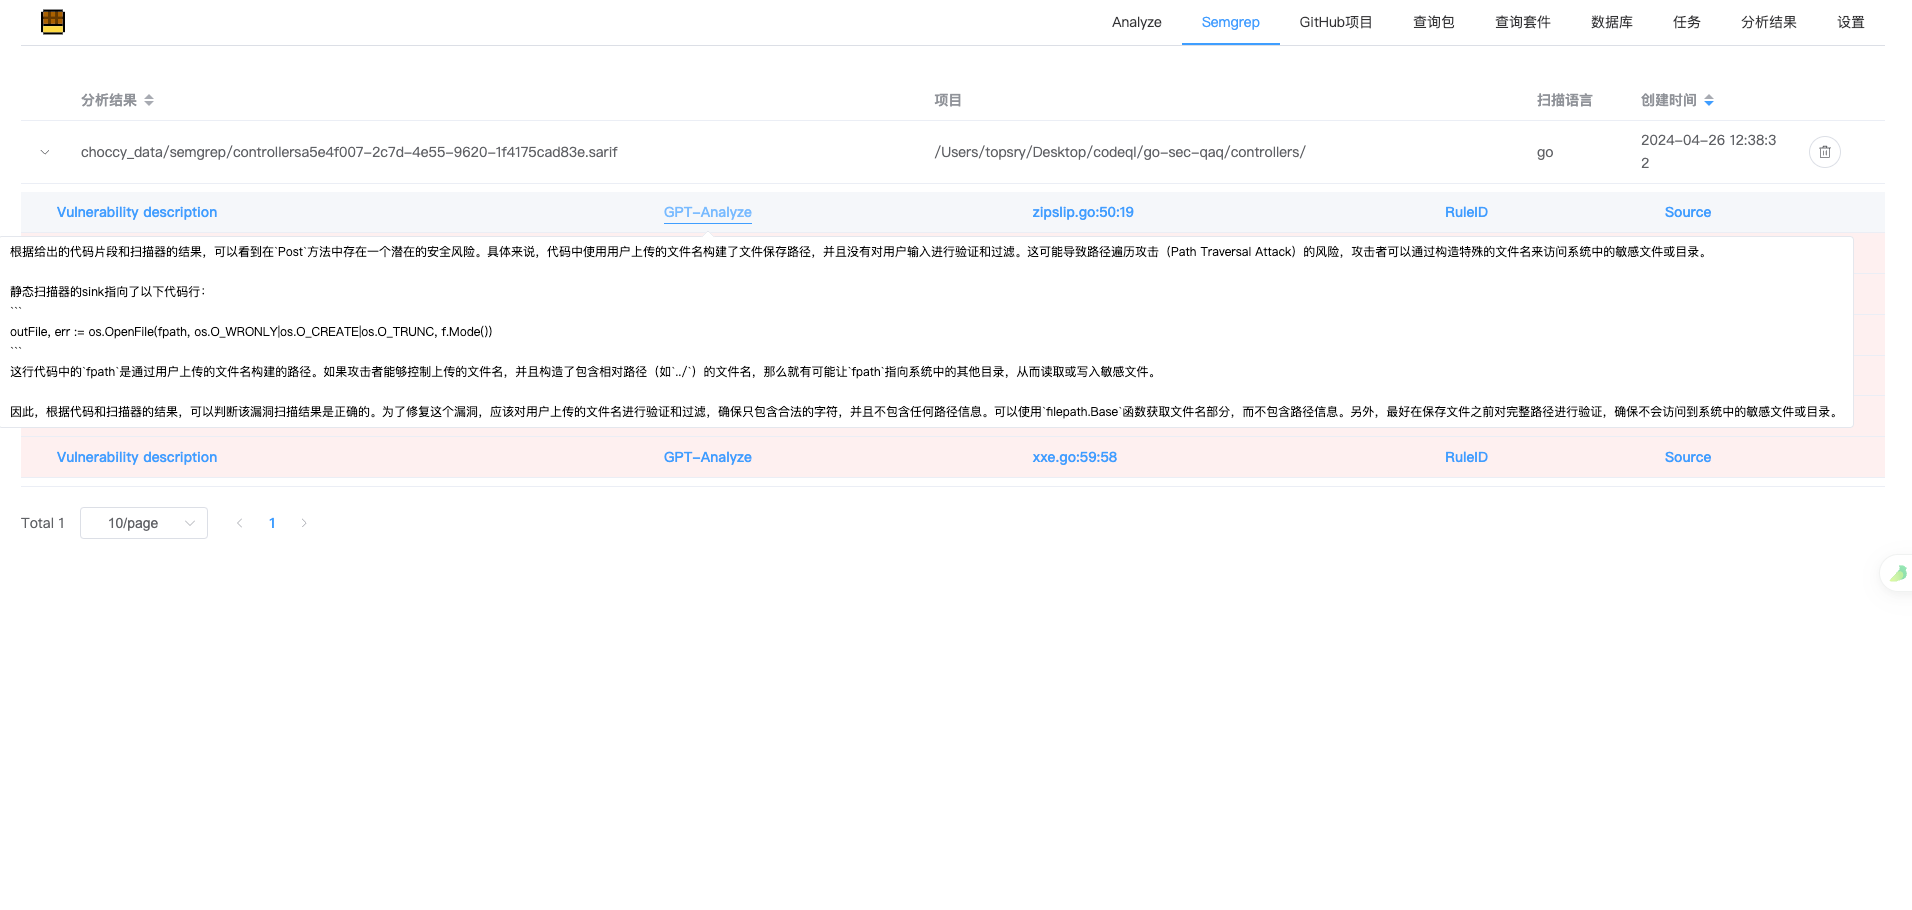Click Source in xxe.go row

pos(1688,457)
